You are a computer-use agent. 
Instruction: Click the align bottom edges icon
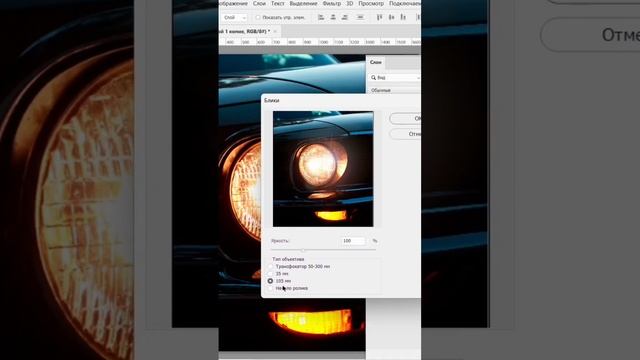(403, 17)
